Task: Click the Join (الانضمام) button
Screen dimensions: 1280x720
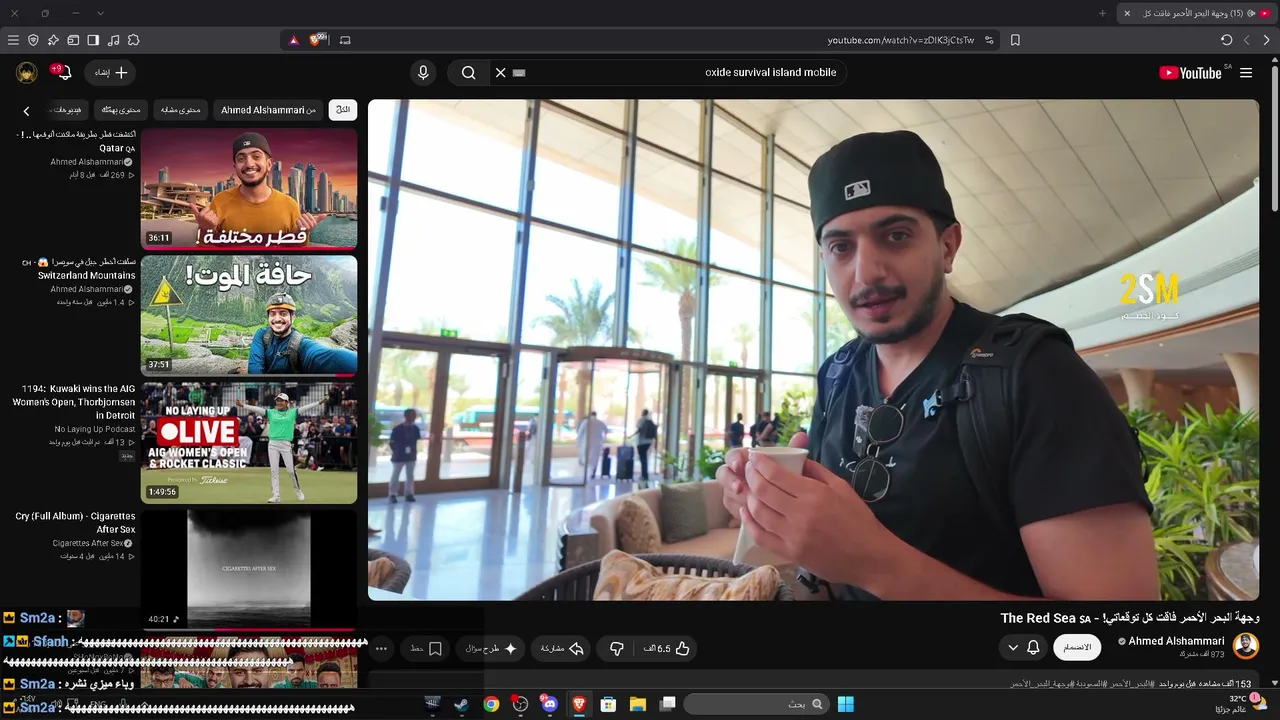Action: (x=1077, y=648)
